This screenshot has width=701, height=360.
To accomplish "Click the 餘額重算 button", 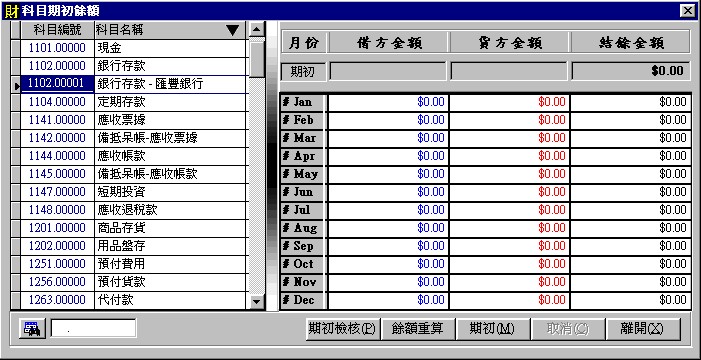I will click(418, 329).
